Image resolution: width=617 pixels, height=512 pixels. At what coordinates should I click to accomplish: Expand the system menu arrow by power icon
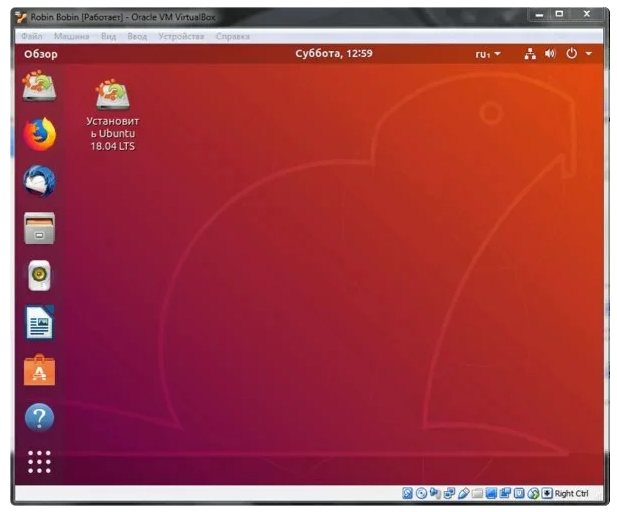(589, 54)
